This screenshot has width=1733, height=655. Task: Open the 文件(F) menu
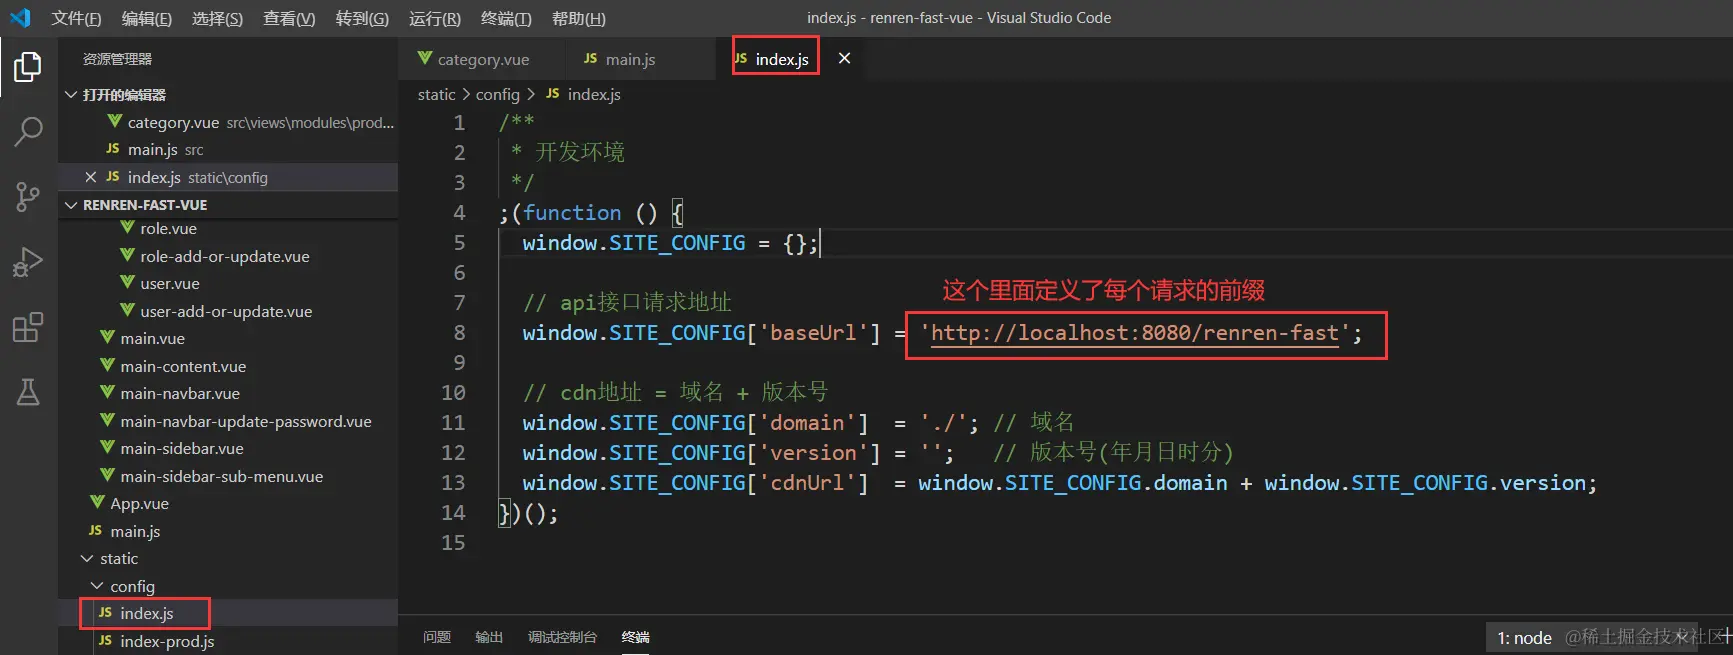pos(77,18)
